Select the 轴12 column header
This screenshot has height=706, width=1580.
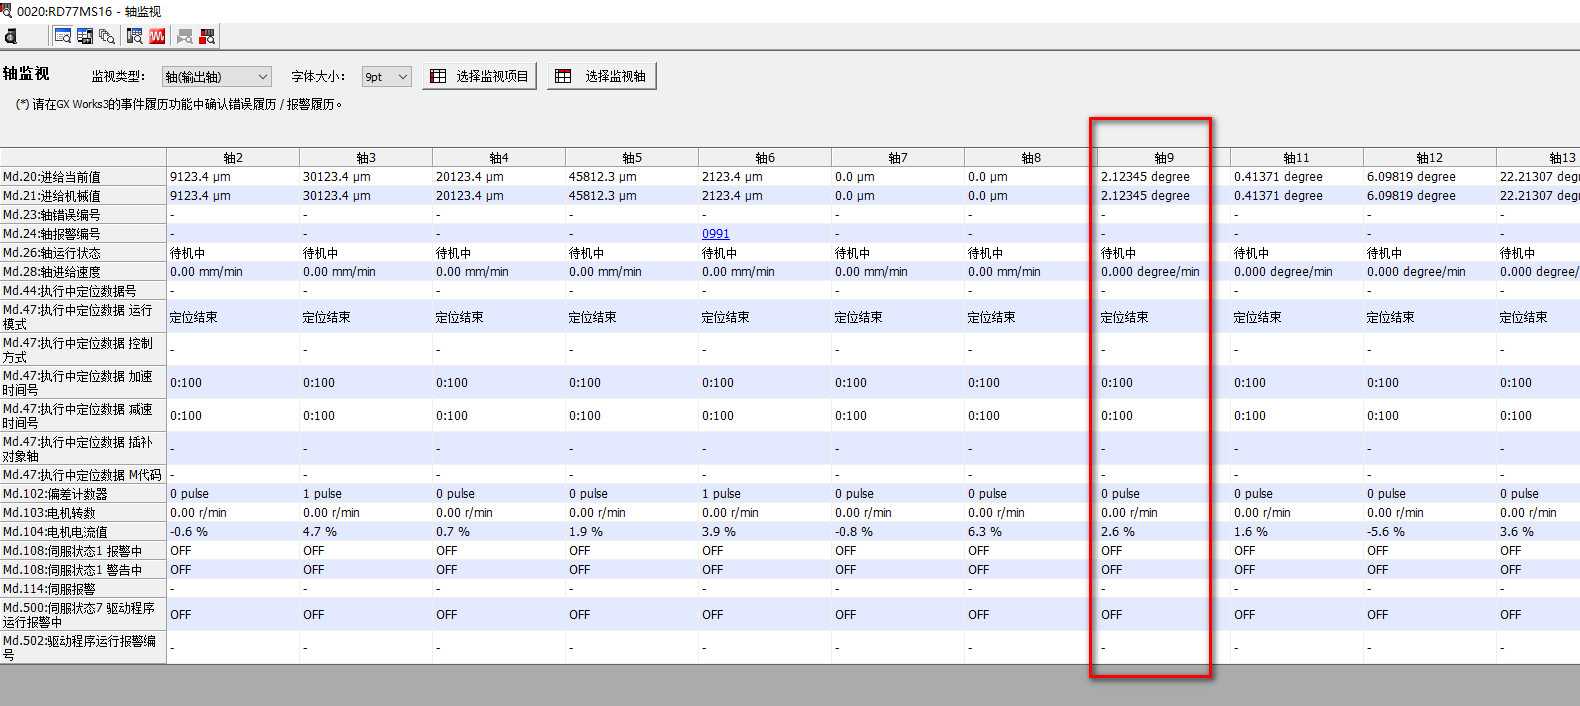point(1429,158)
